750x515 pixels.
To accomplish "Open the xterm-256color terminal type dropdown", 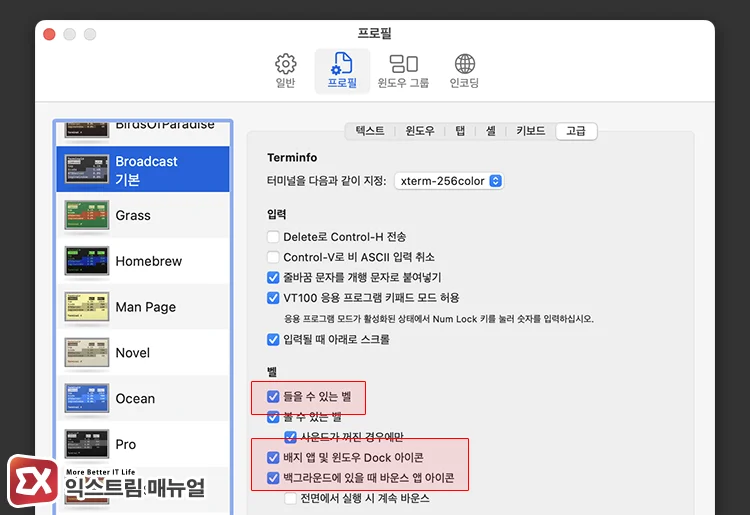I will click(x=449, y=181).
